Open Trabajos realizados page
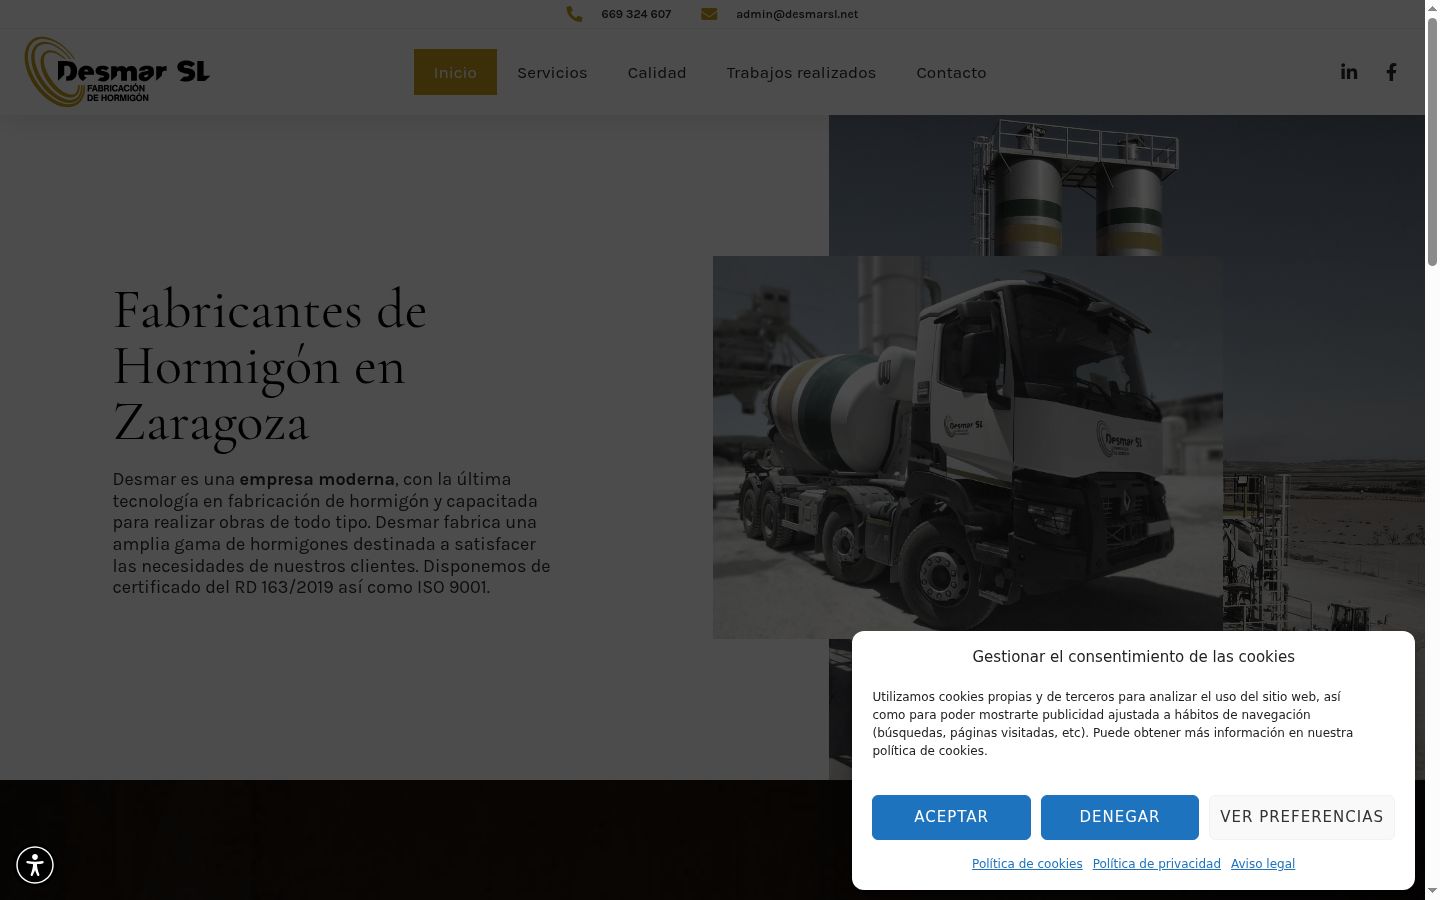1440x900 pixels. (x=801, y=72)
